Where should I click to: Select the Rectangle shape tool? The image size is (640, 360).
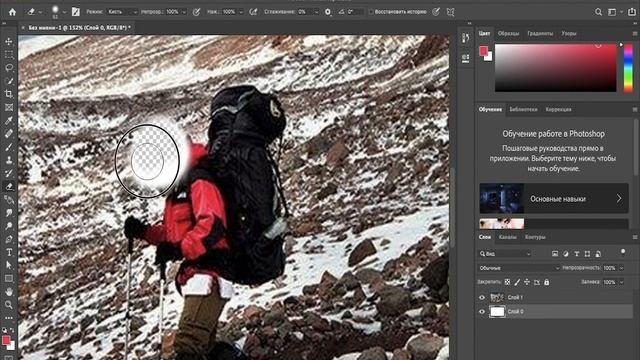click(x=9, y=278)
